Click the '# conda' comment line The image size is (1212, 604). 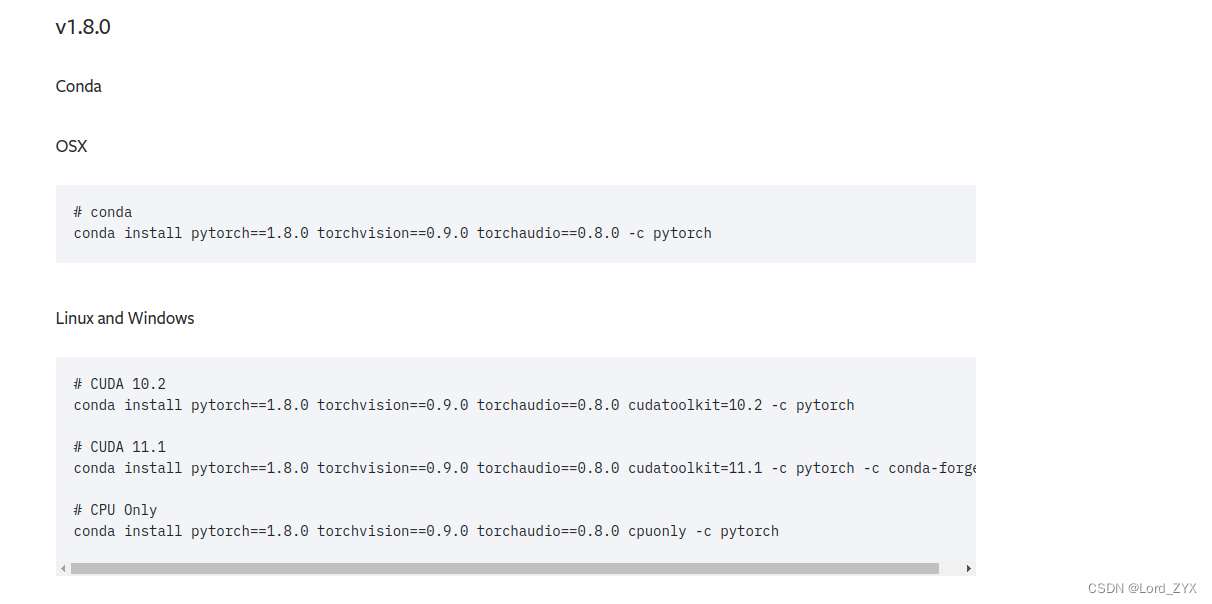click(x=103, y=212)
